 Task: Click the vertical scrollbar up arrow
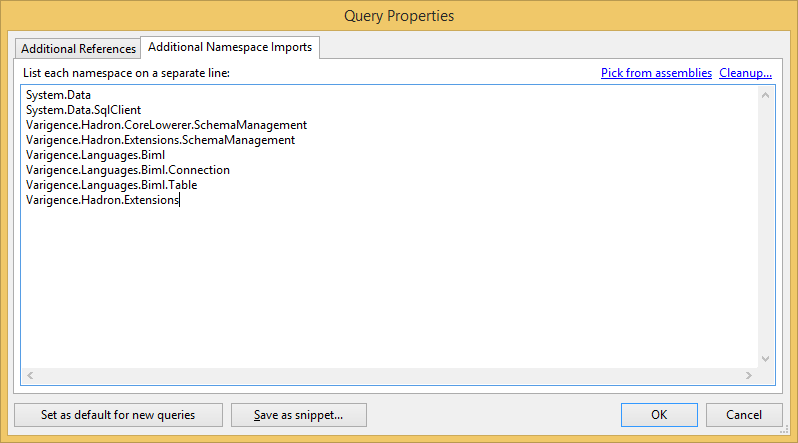[766, 95]
